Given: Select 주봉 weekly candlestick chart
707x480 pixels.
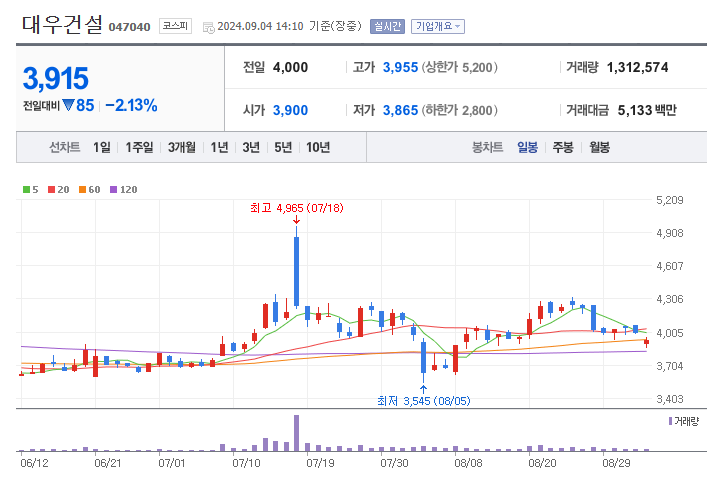Looking at the screenshot, I should pos(563,147).
